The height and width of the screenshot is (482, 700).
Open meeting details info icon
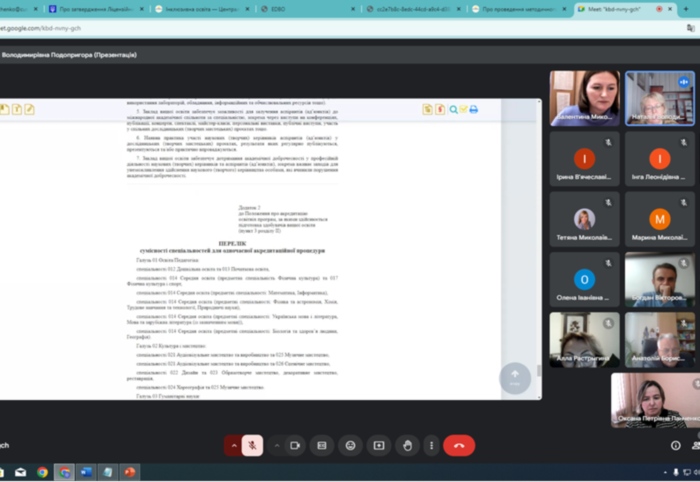(x=676, y=445)
